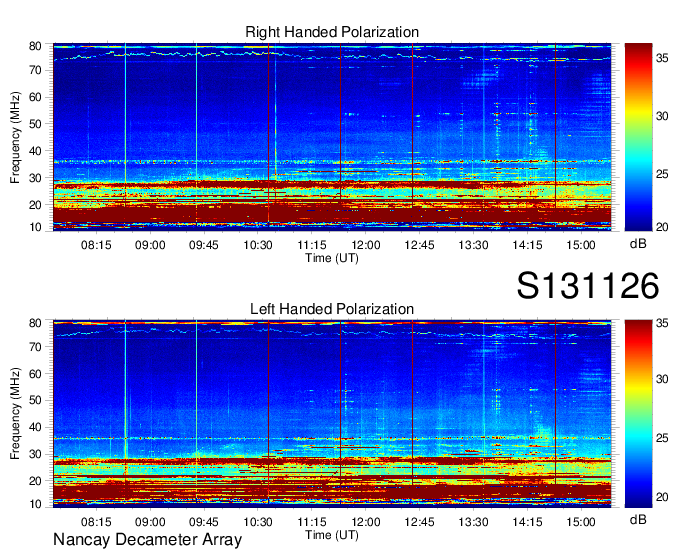Click Frequency (MHz) axis label of Right Handed plot
Image resolution: width=680 pixels, height=552 pixels.
[15, 137]
